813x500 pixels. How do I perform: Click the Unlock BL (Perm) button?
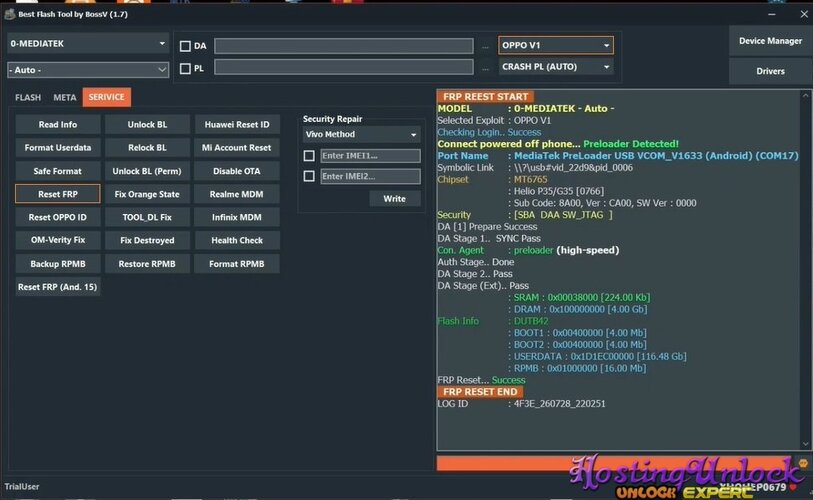pyautogui.click(x=147, y=171)
